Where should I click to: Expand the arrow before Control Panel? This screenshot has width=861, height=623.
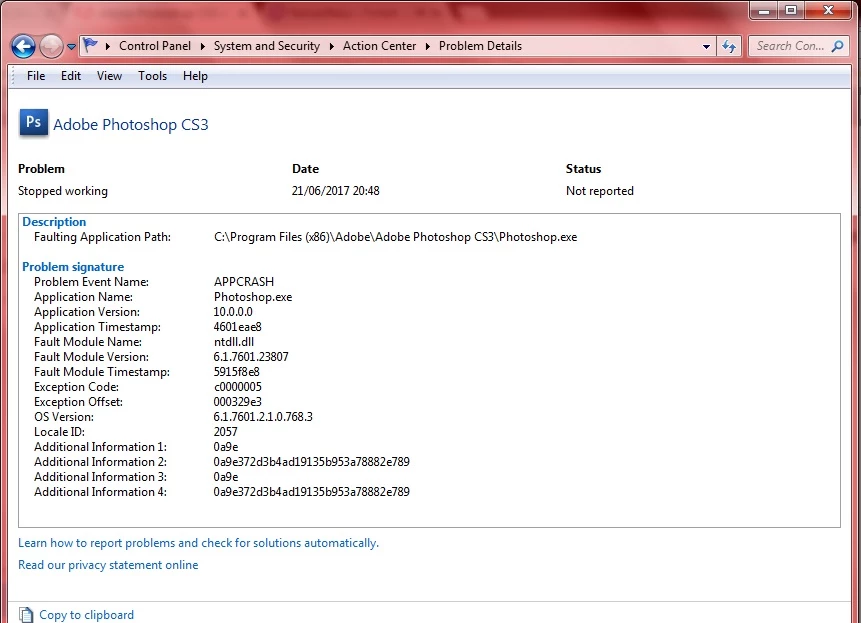click(x=108, y=46)
